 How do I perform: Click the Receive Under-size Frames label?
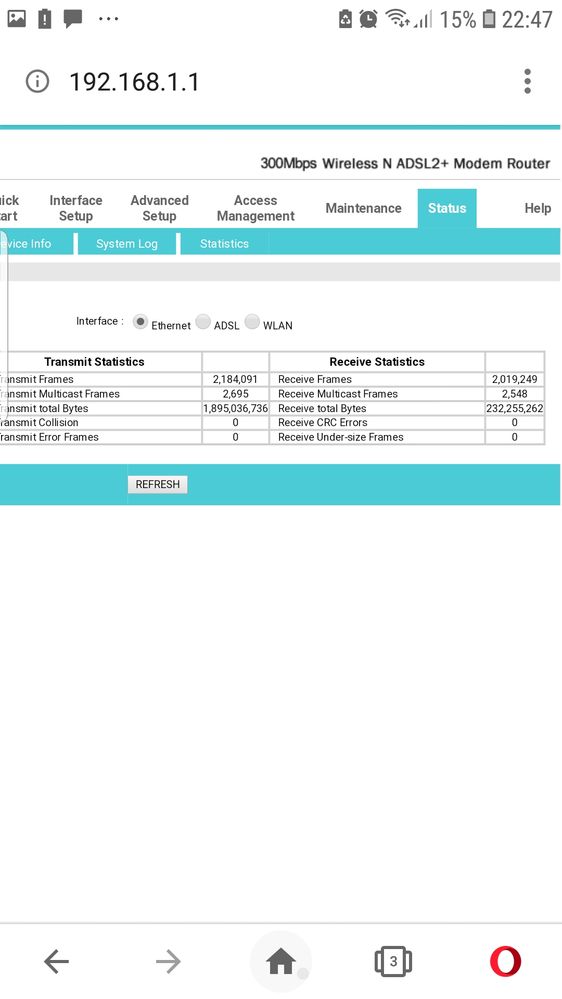pyautogui.click(x=340, y=437)
